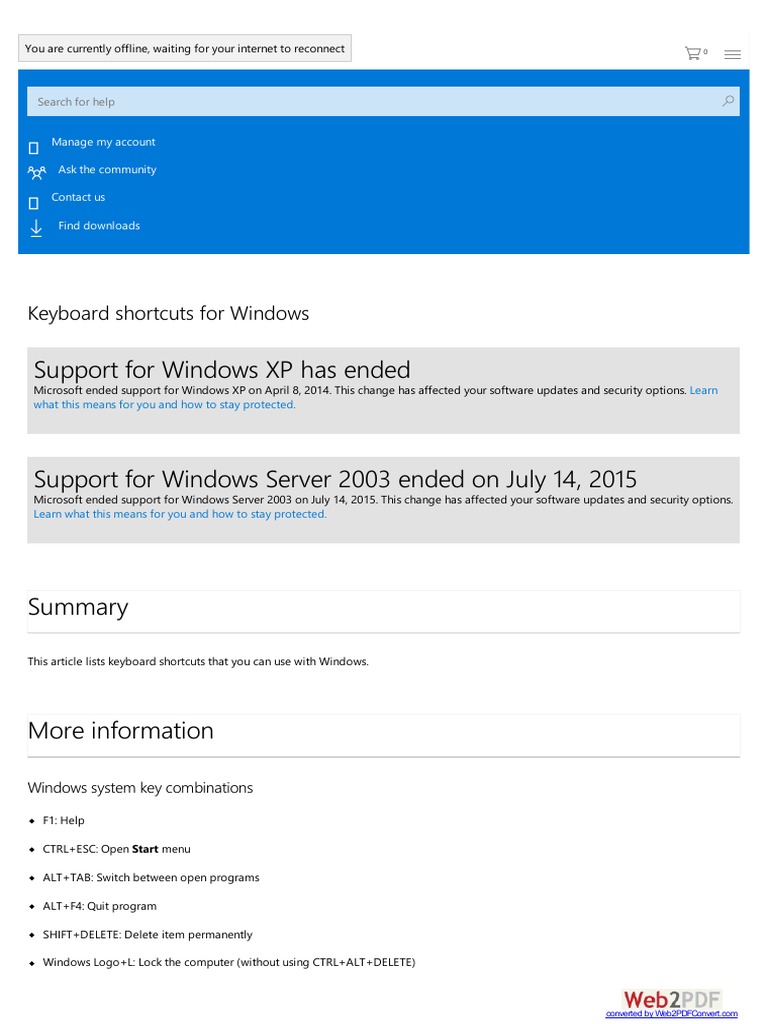Focus the Search for help field
The width and height of the screenshot is (768, 1024).
pyautogui.click(x=383, y=102)
